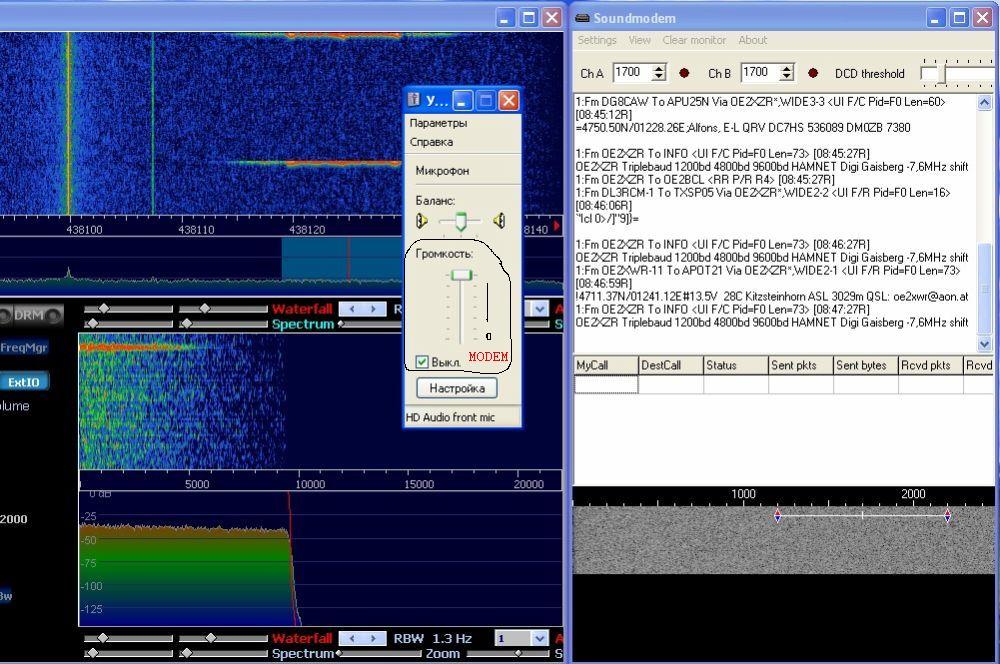Click the Sent pkts column header
Viewport: 1000px width, 664px height.
[801, 365]
